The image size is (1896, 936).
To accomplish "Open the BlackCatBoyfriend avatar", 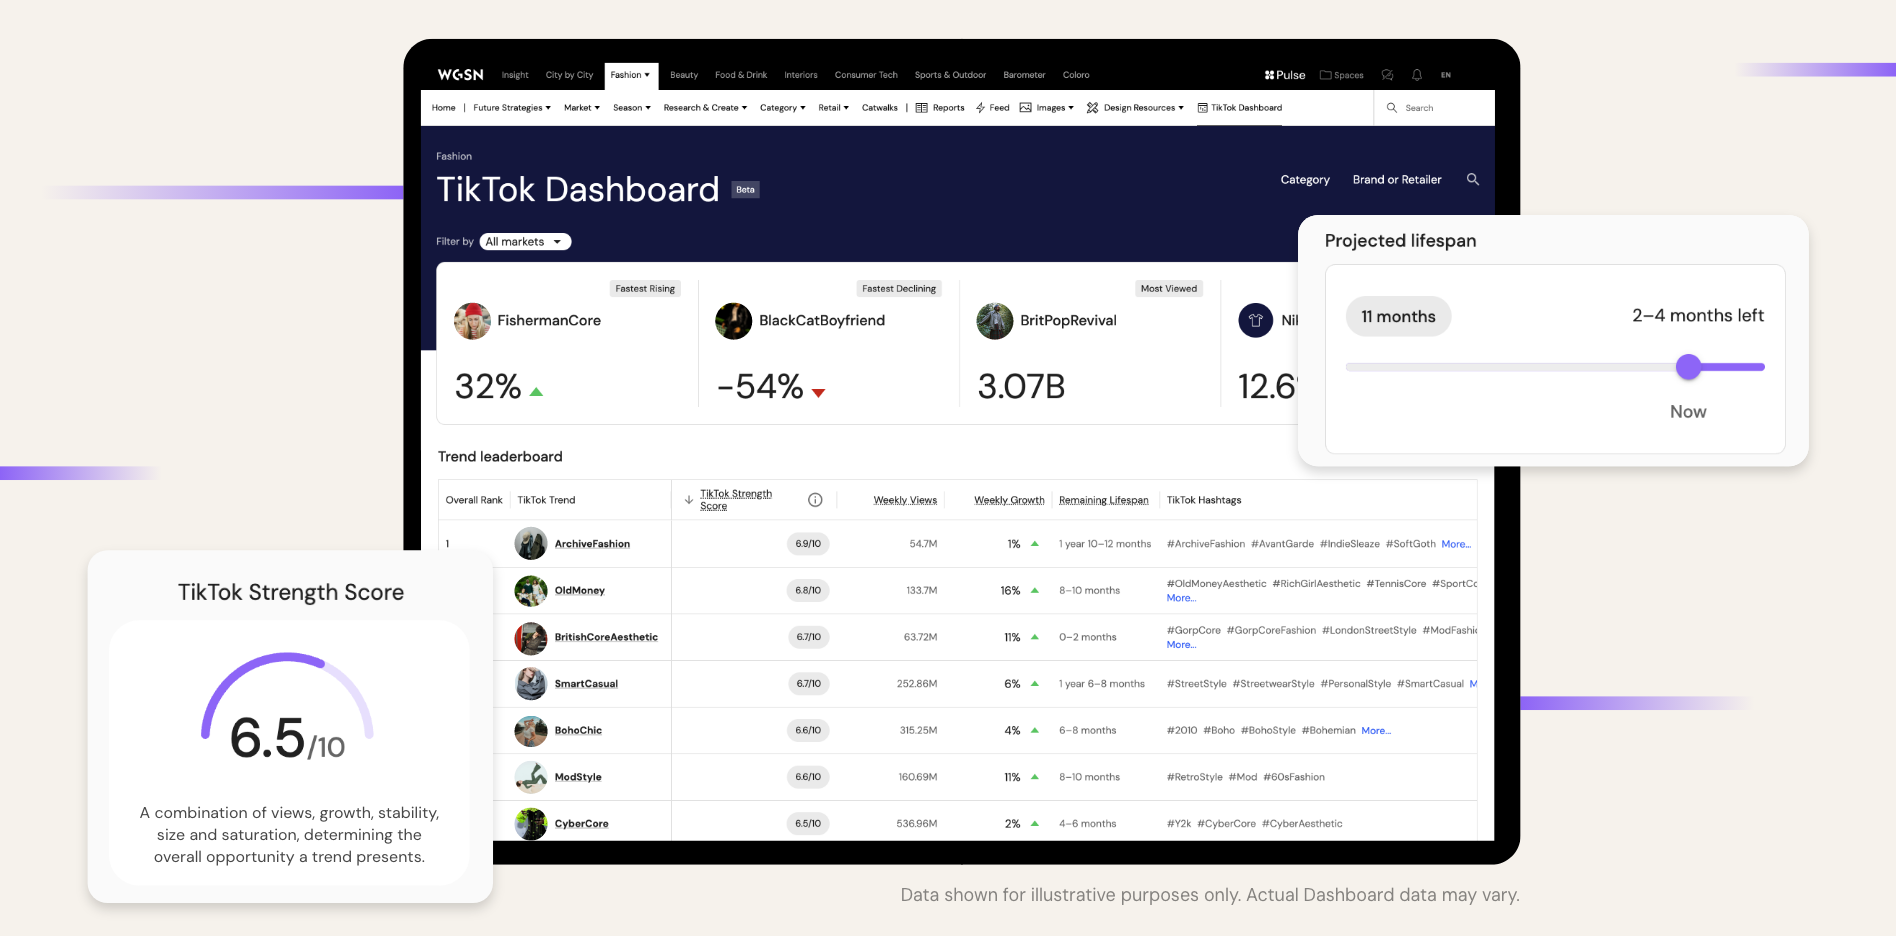I will point(733,321).
